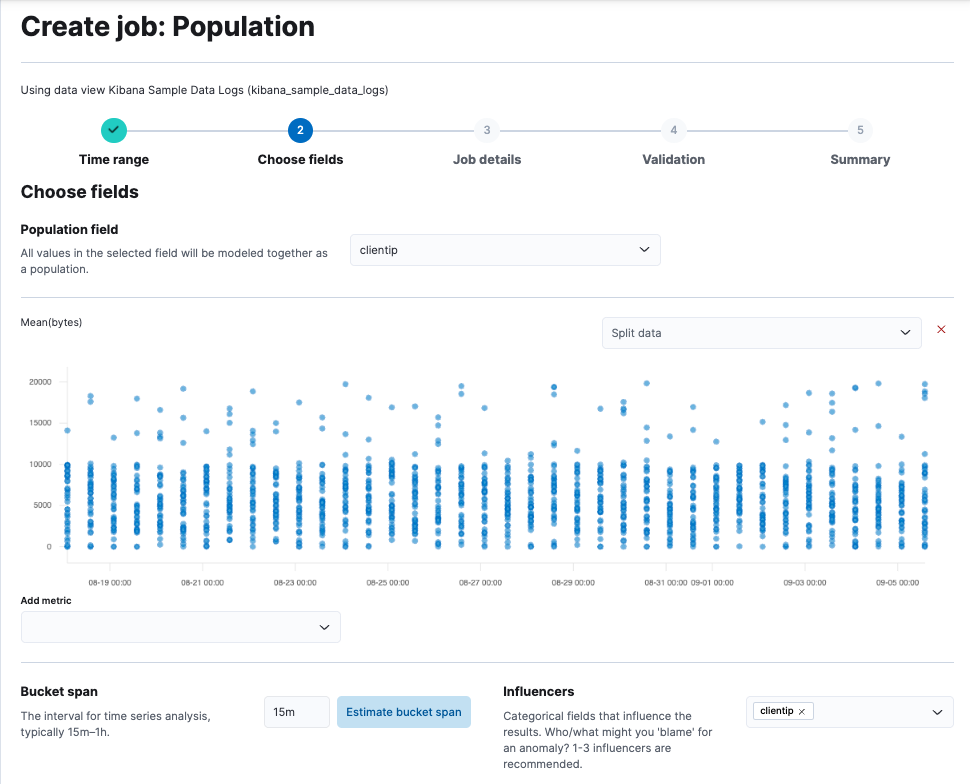This screenshot has height=784, width=970.
Task: Remove the clientip influencer tag via its x
Action: point(804,710)
